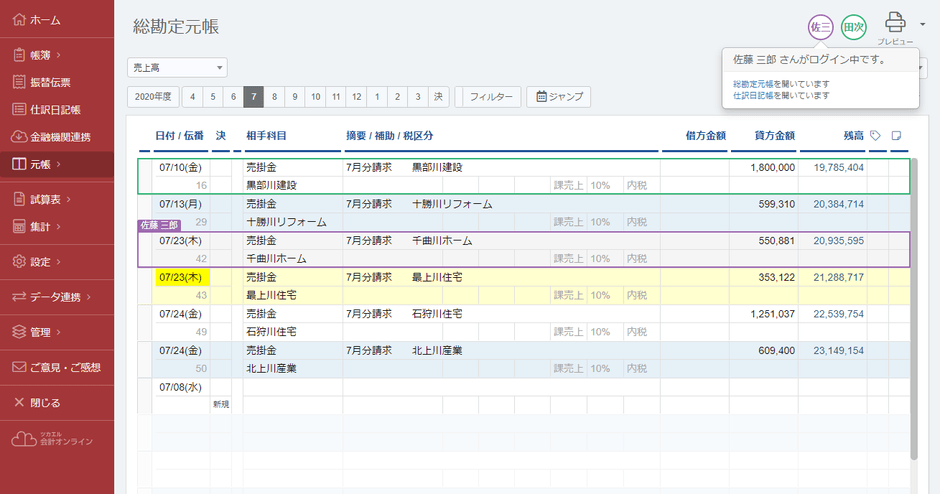Select the month 8 tab
940x494 pixels.
click(274, 97)
